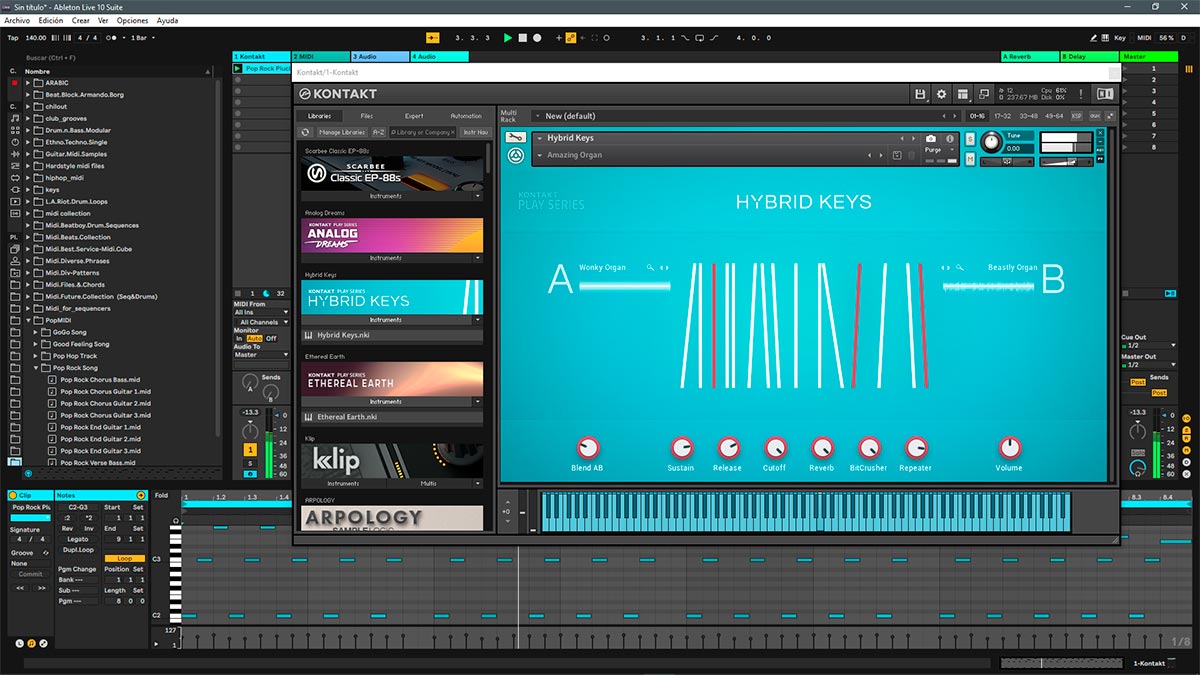Select Pop Rock Chorus Bass.mid file
Screen dimensions: 1200x675
[99, 380]
